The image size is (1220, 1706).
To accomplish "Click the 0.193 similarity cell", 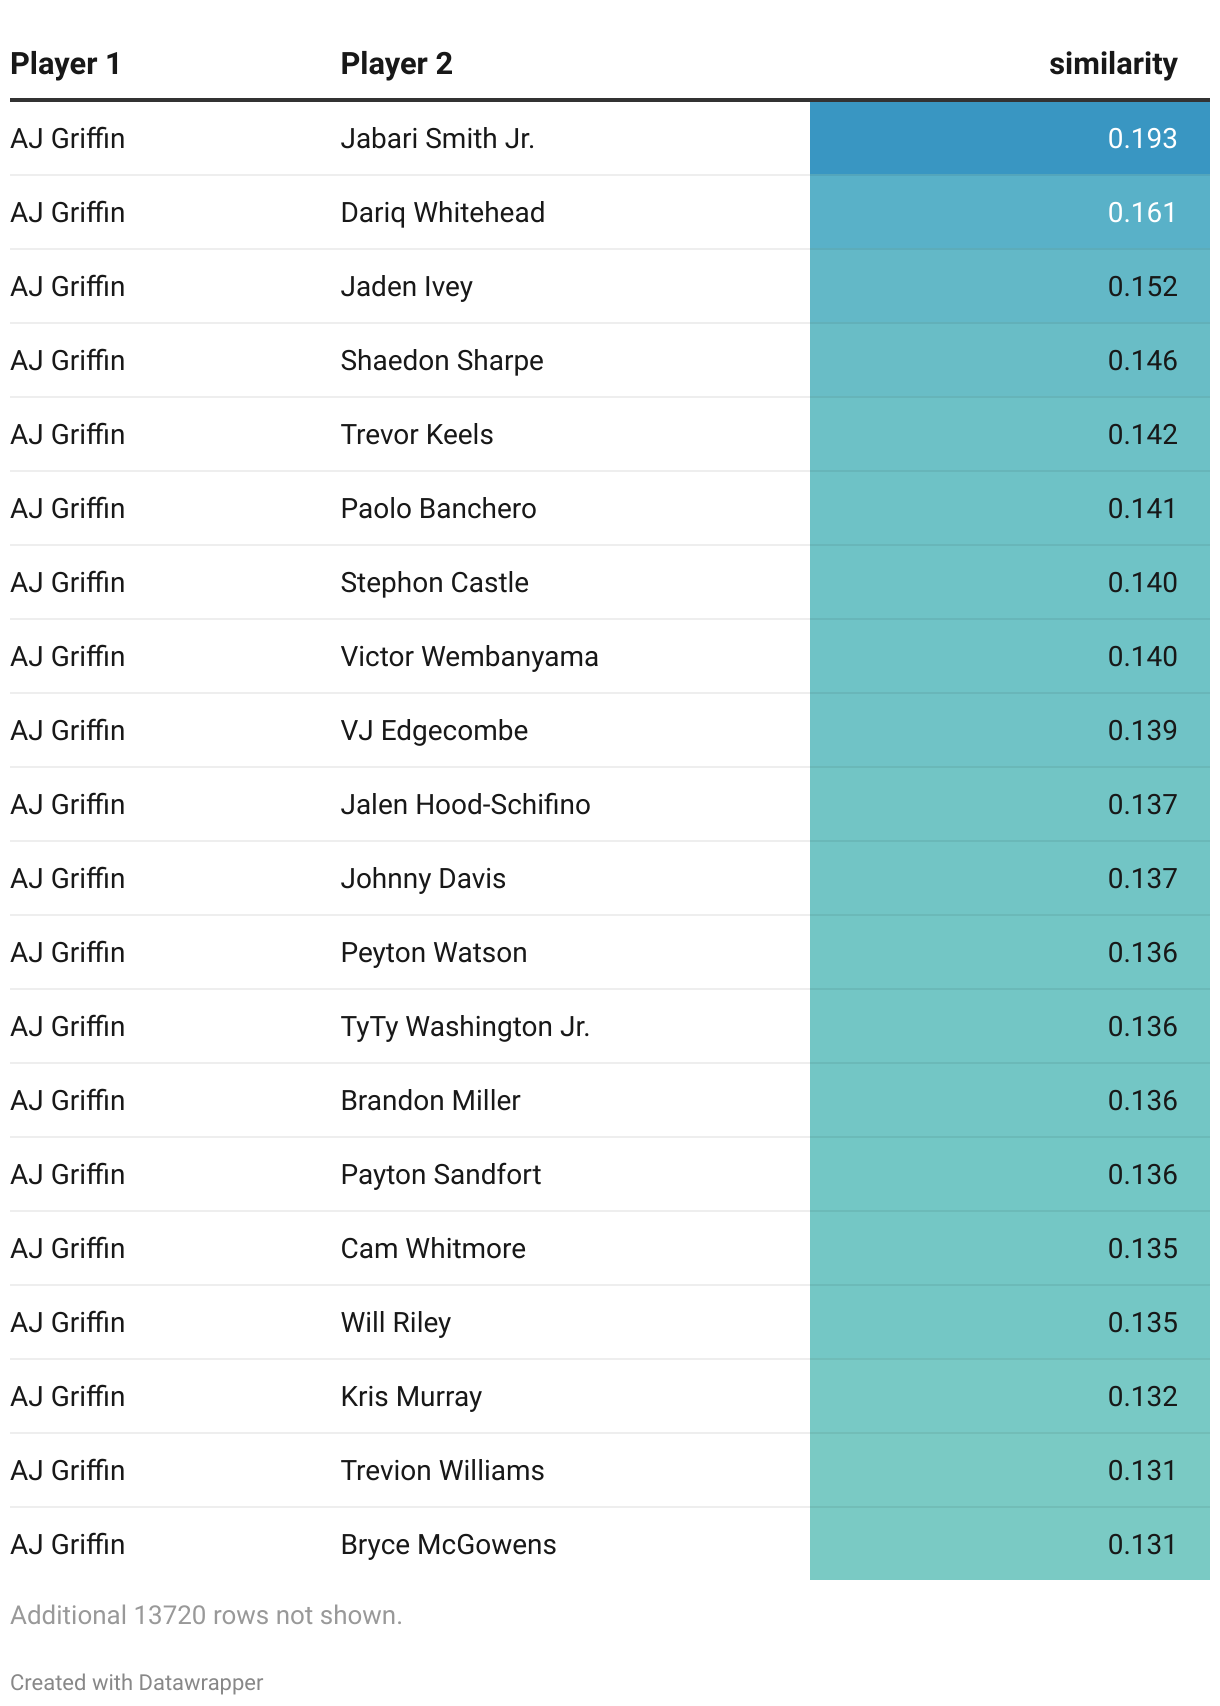I will pyautogui.click(x=1141, y=138).
